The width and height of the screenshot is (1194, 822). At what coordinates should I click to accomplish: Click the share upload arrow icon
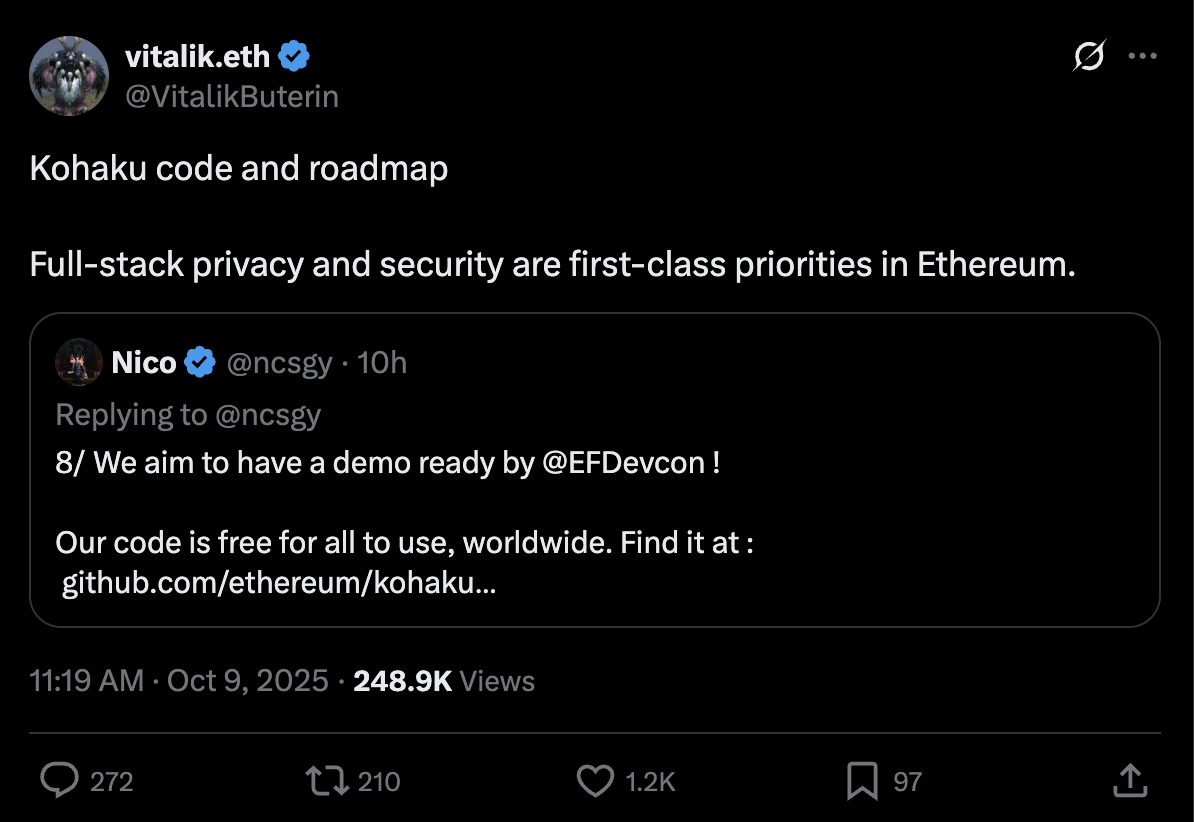coord(1129,780)
